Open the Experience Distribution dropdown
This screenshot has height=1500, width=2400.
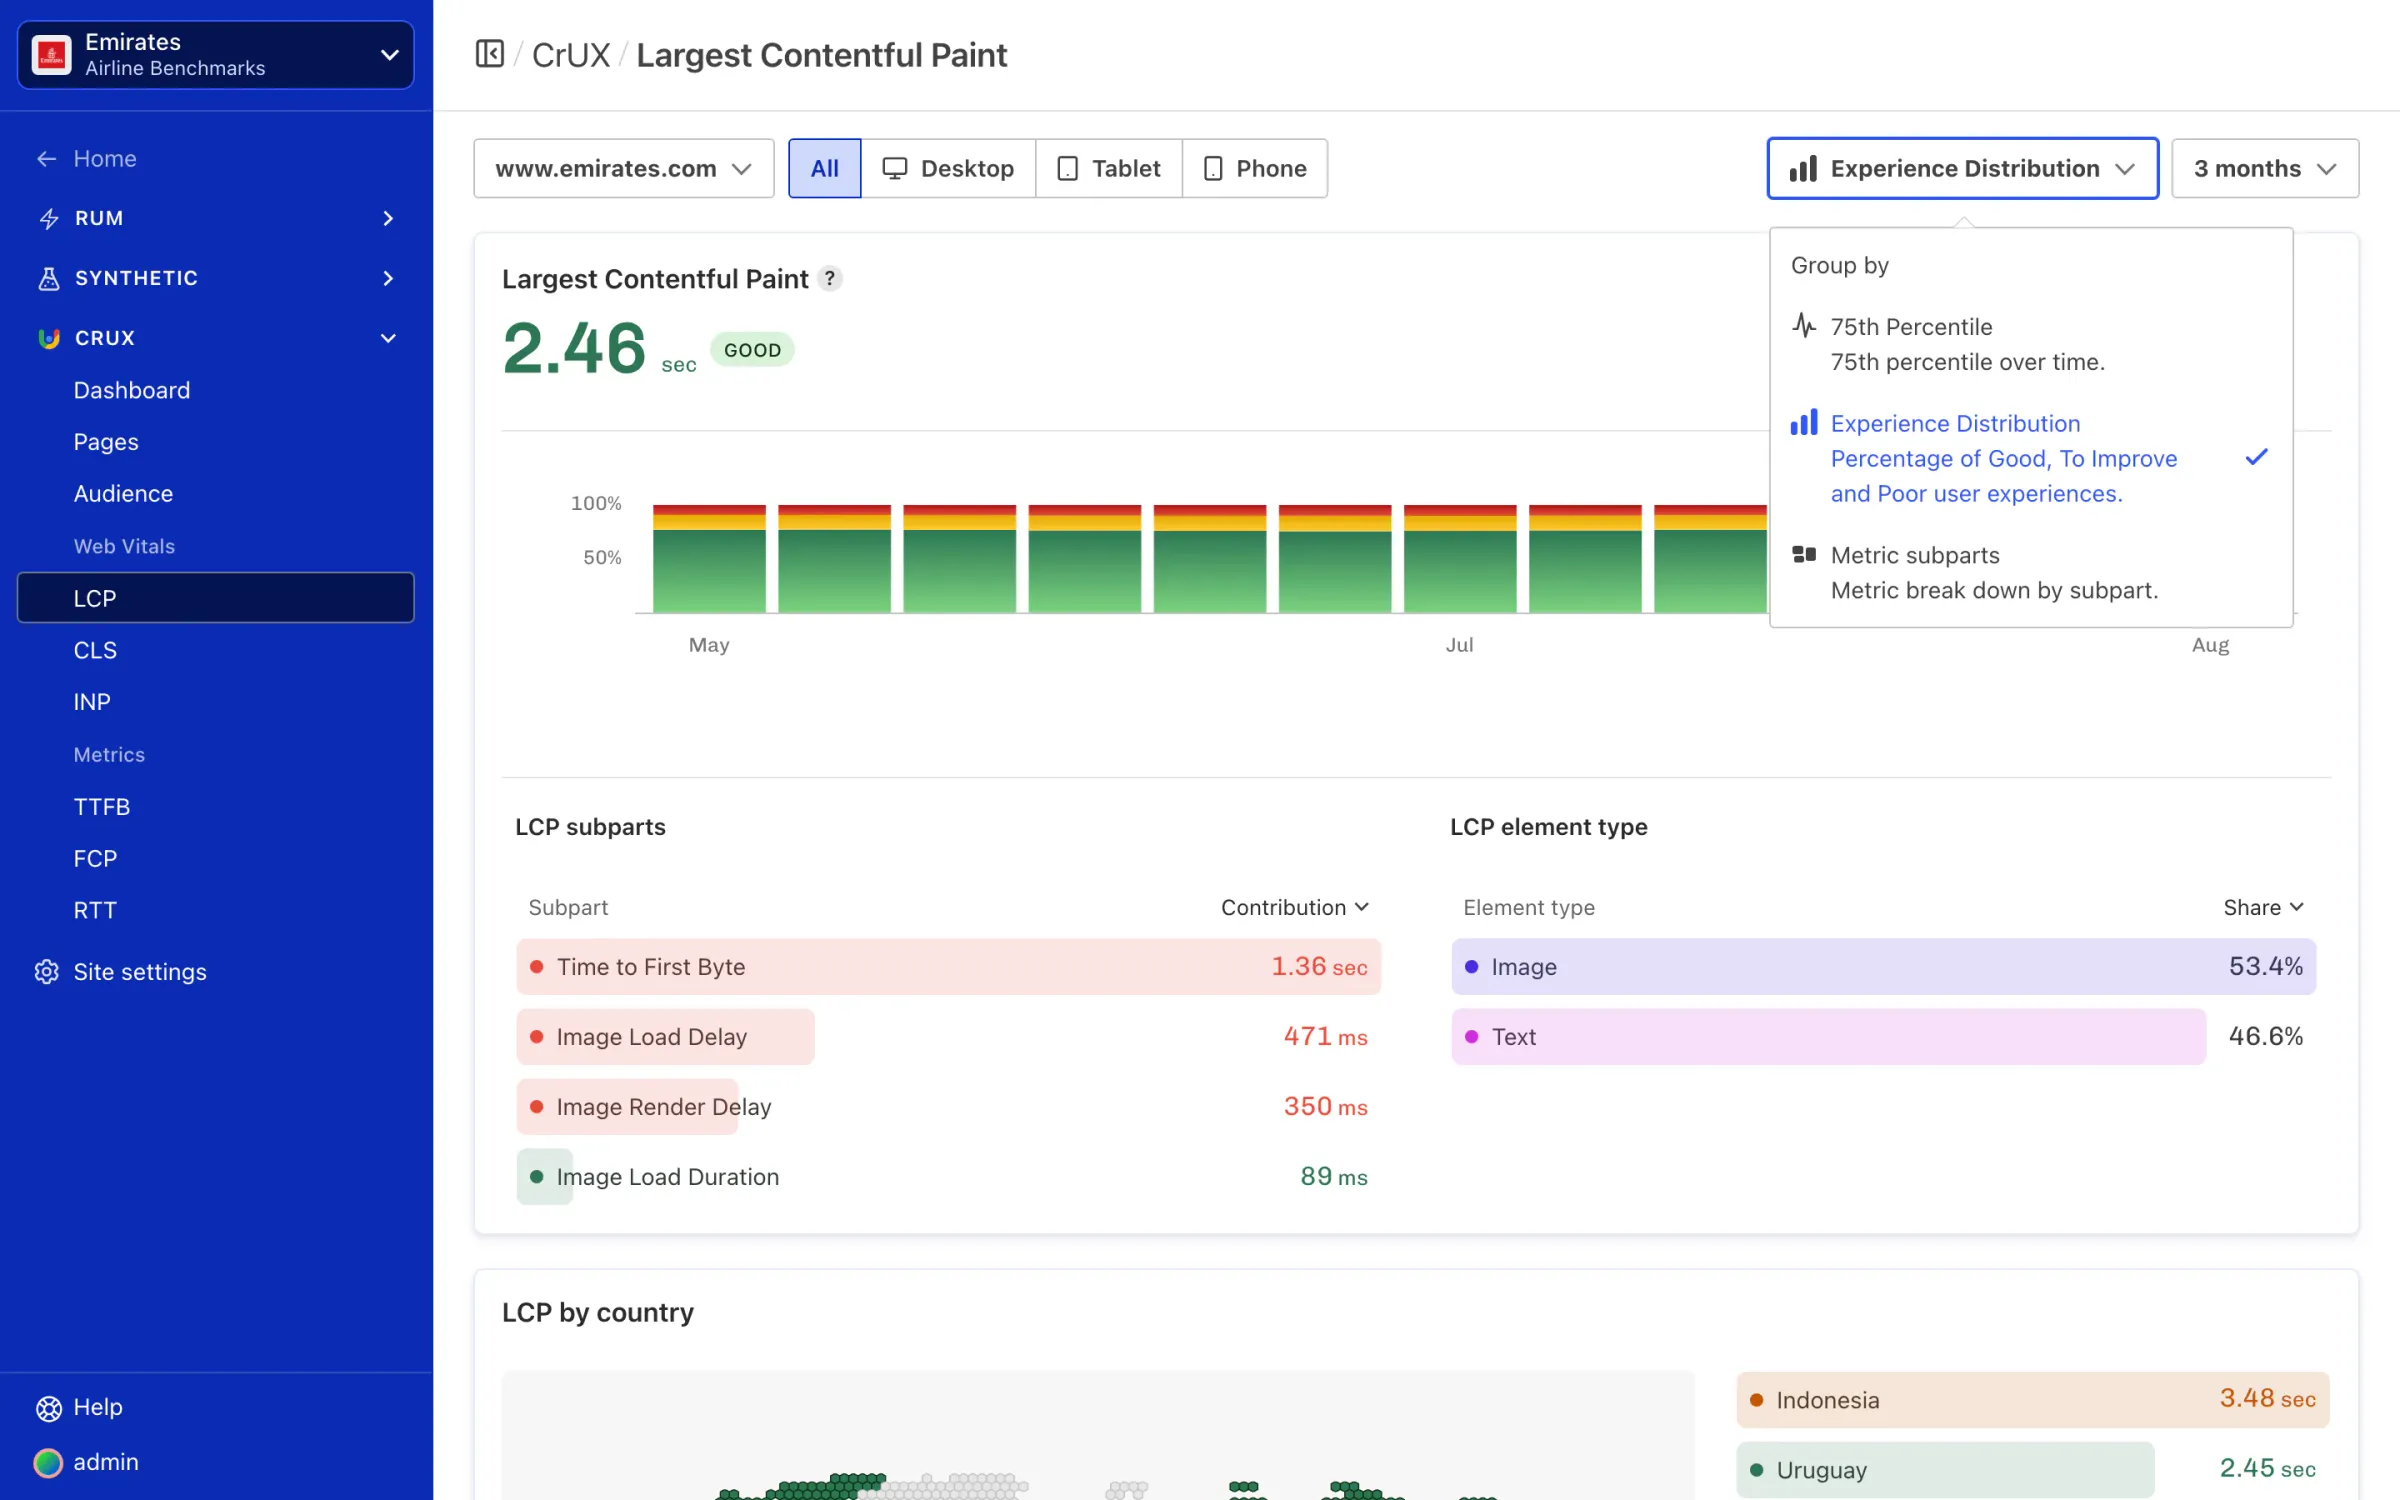(1963, 168)
